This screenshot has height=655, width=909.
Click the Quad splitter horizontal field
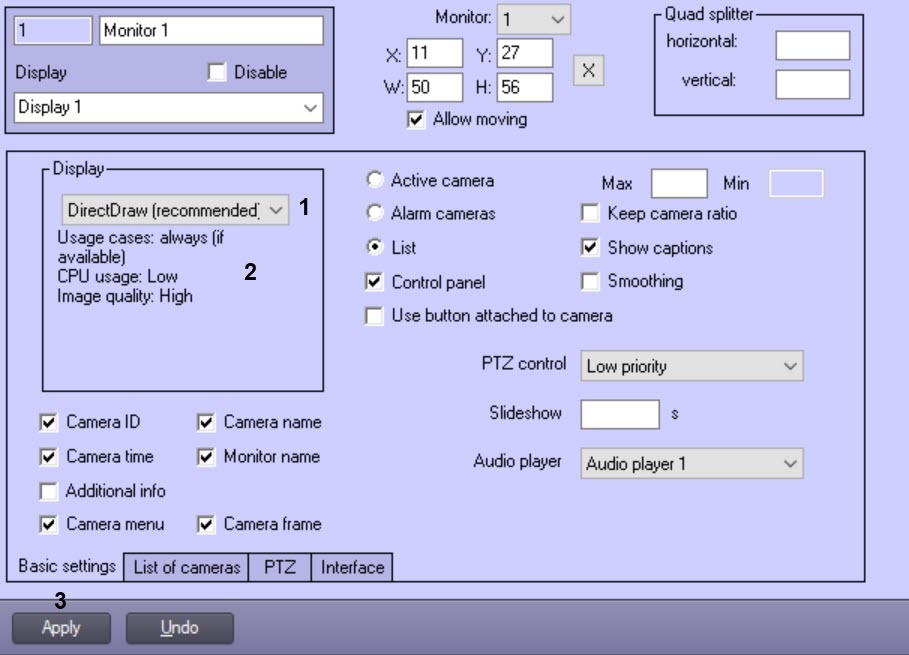(x=813, y=45)
